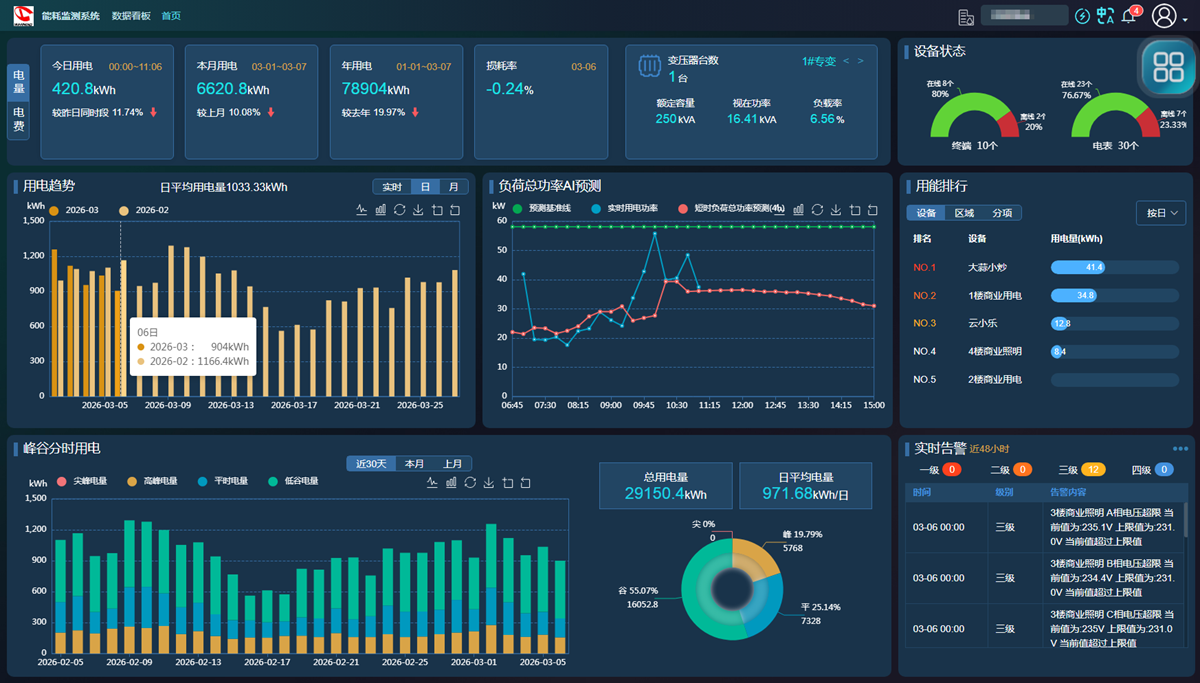Viewport: 1200px width, 683px height.
Task: Open the notification bell with 4 alerts
Action: pos(1130,16)
